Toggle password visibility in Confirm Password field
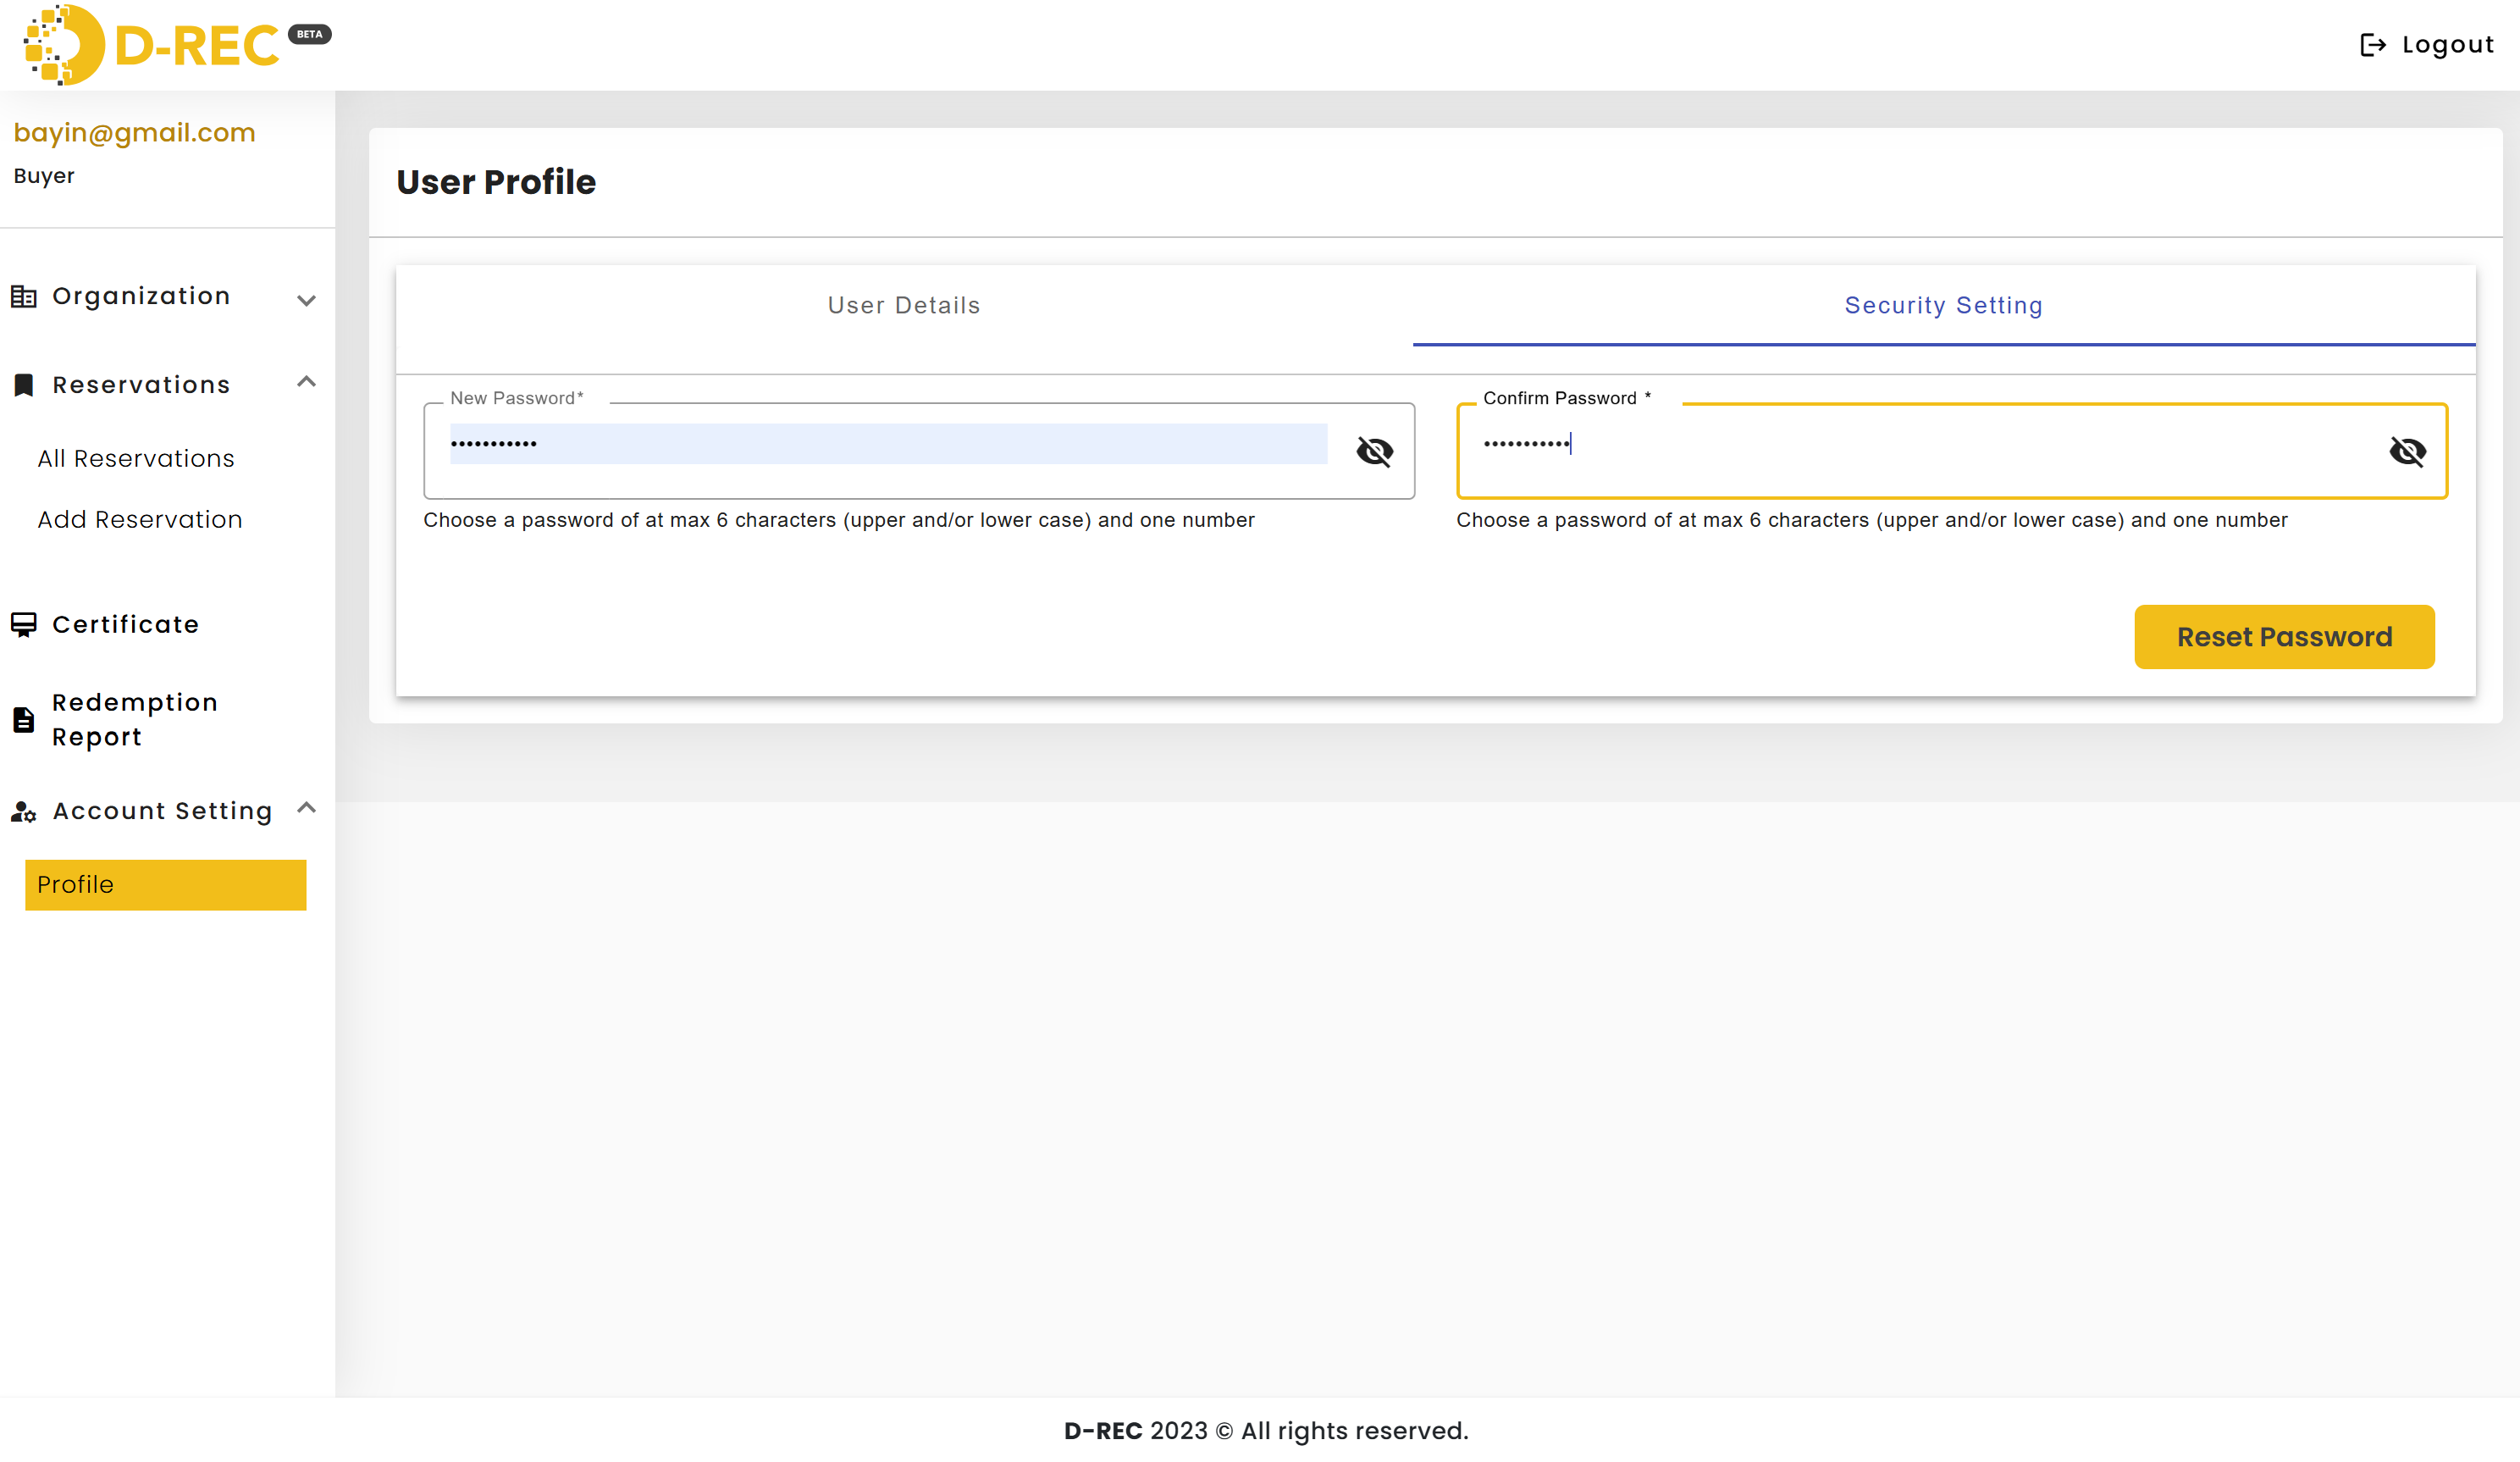The image size is (2520, 1462). click(x=2405, y=449)
